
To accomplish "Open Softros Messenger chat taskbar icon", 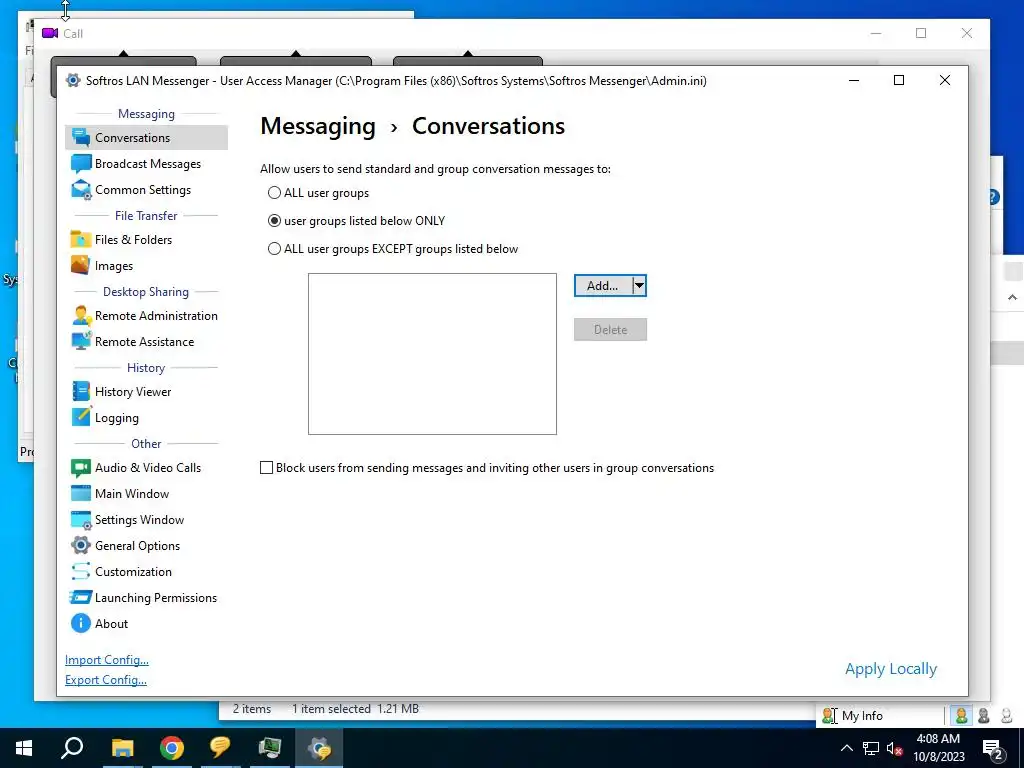I will [221, 748].
